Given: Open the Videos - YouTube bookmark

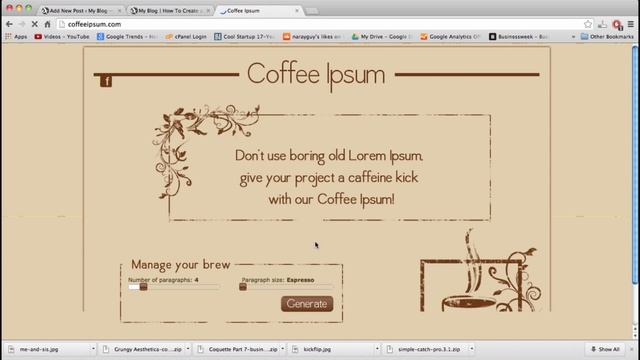Looking at the screenshot, I should click(62, 37).
